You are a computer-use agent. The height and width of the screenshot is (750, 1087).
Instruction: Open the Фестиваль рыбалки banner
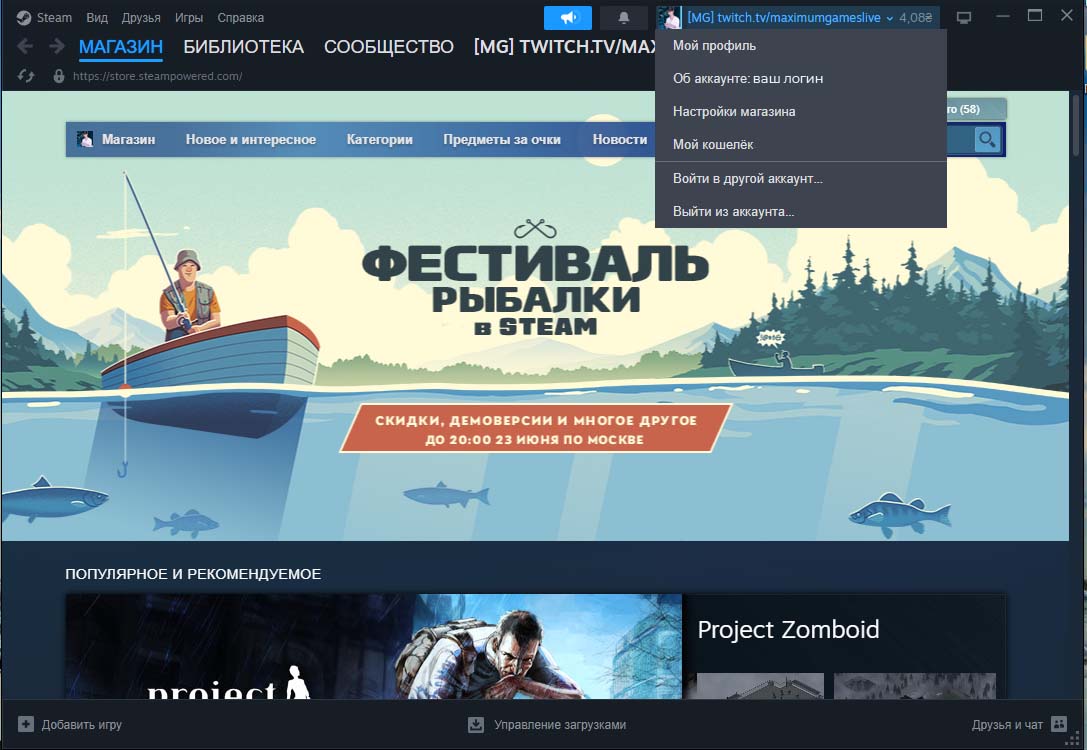tap(535, 315)
